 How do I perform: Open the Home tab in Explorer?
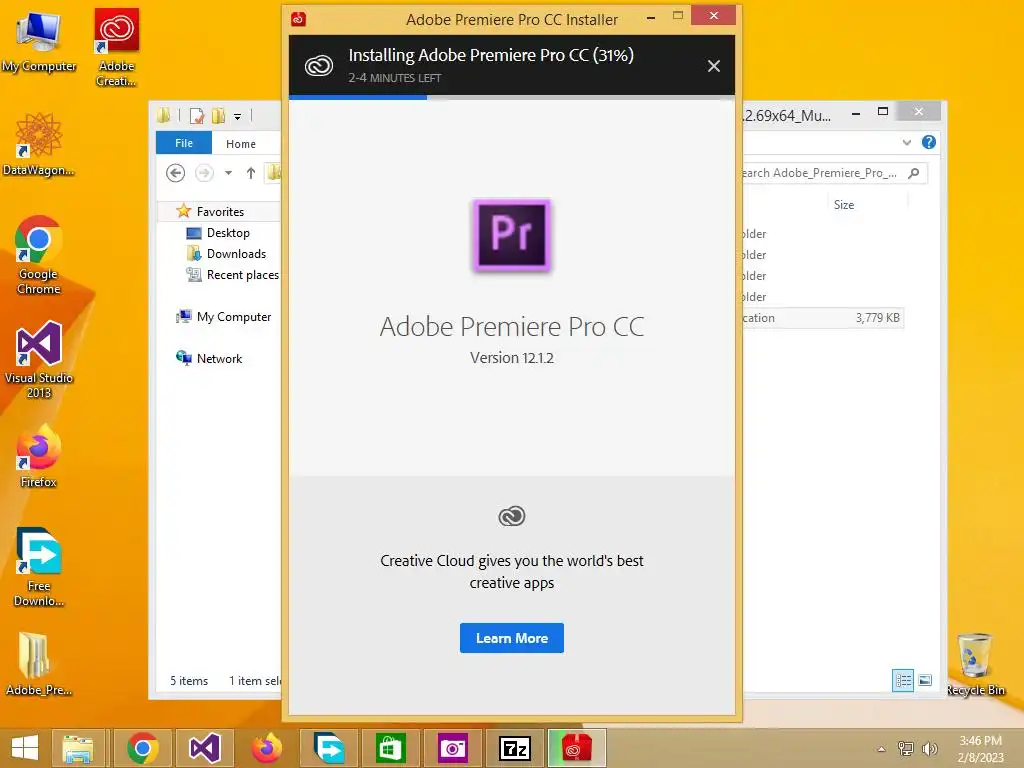pos(241,144)
